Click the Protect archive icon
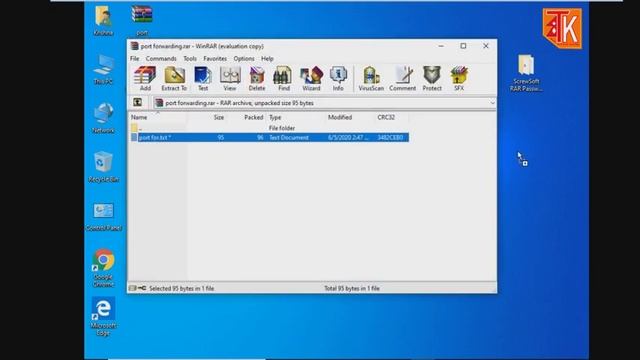This screenshot has width=640, height=360. click(x=432, y=78)
